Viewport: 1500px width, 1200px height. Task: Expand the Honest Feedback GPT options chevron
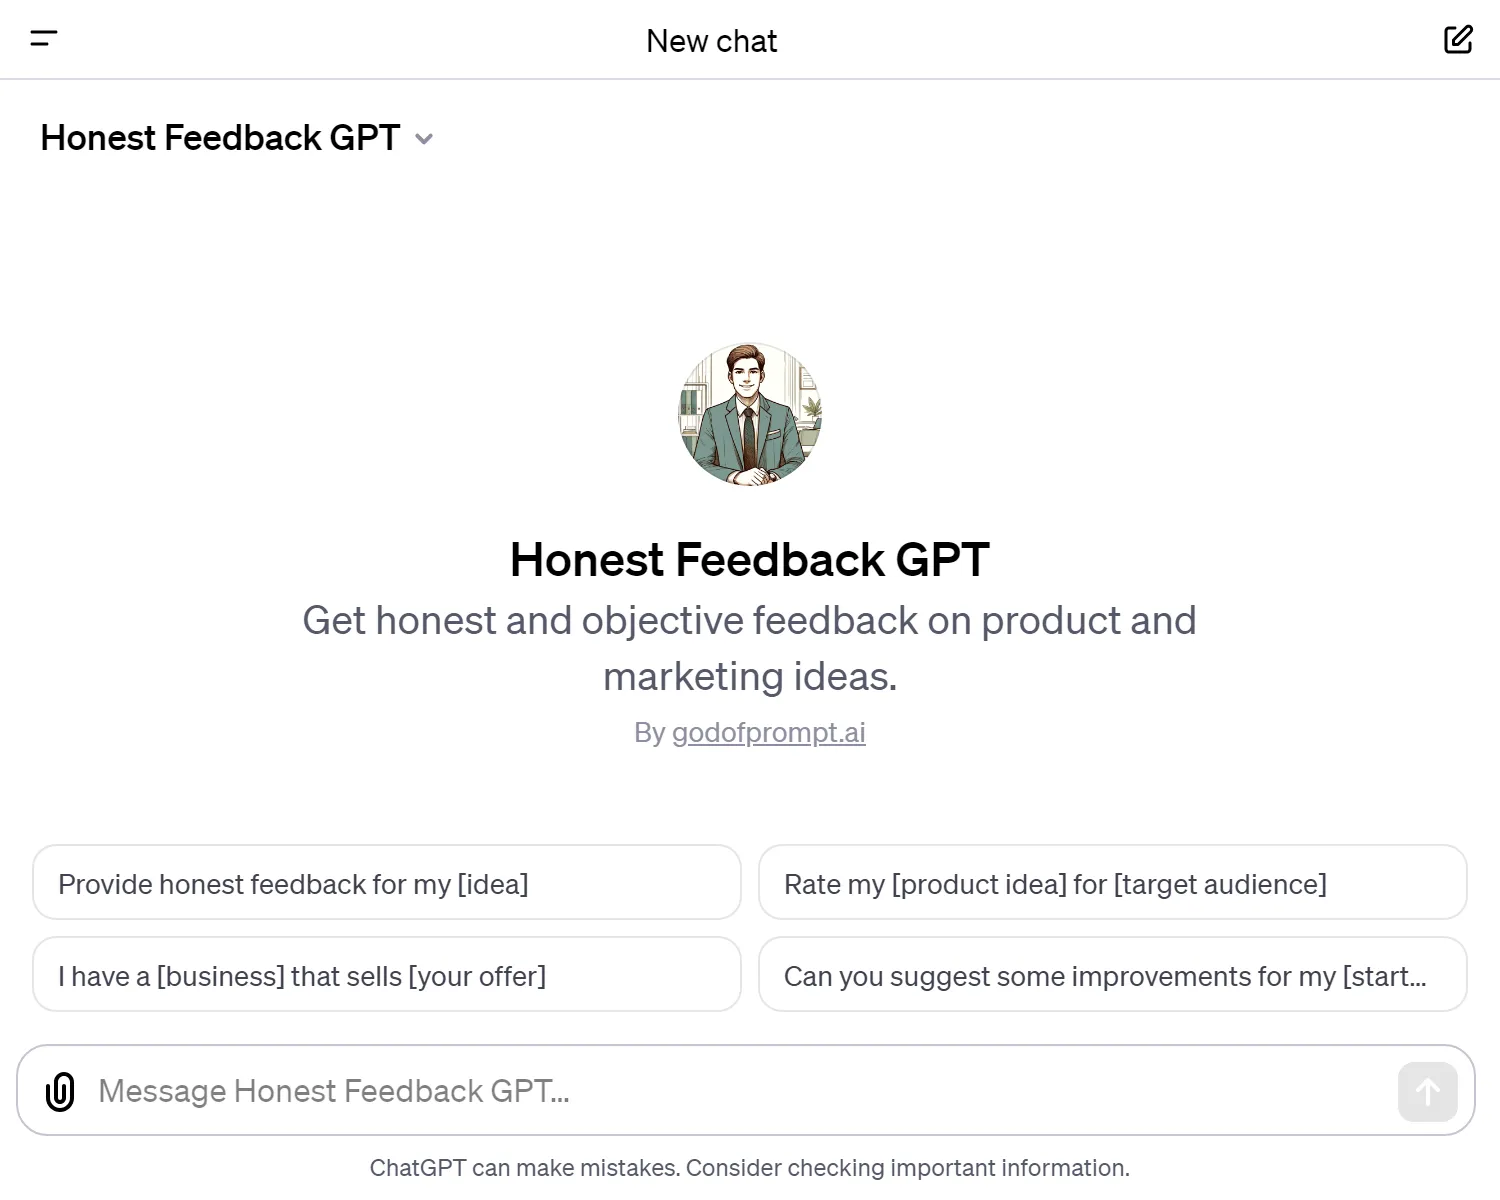[x=424, y=139]
